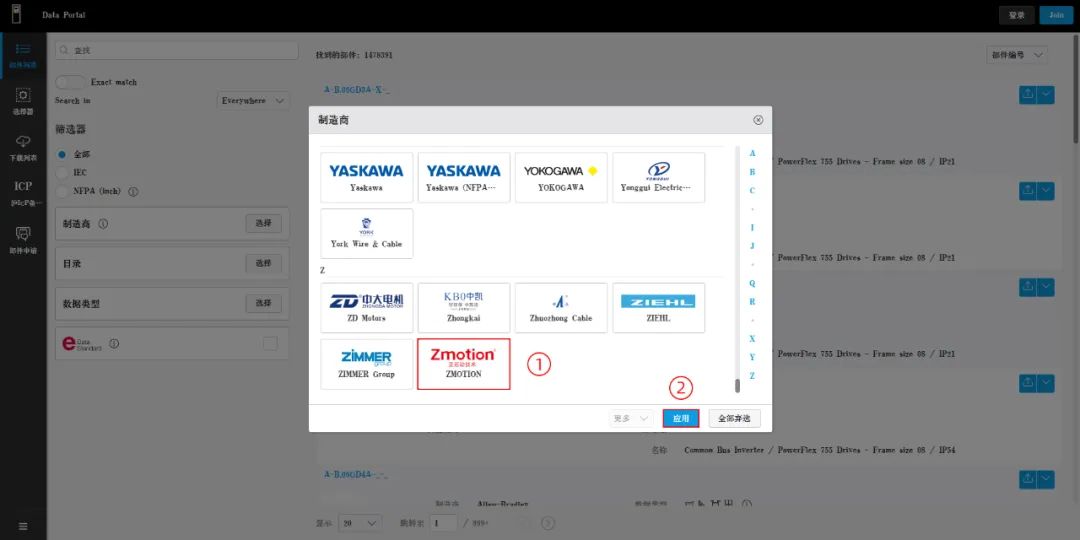Viewport: 1080px width, 540px height.
Task: Jump to letter C in alphabet index
Action: [x=752, y=190]
